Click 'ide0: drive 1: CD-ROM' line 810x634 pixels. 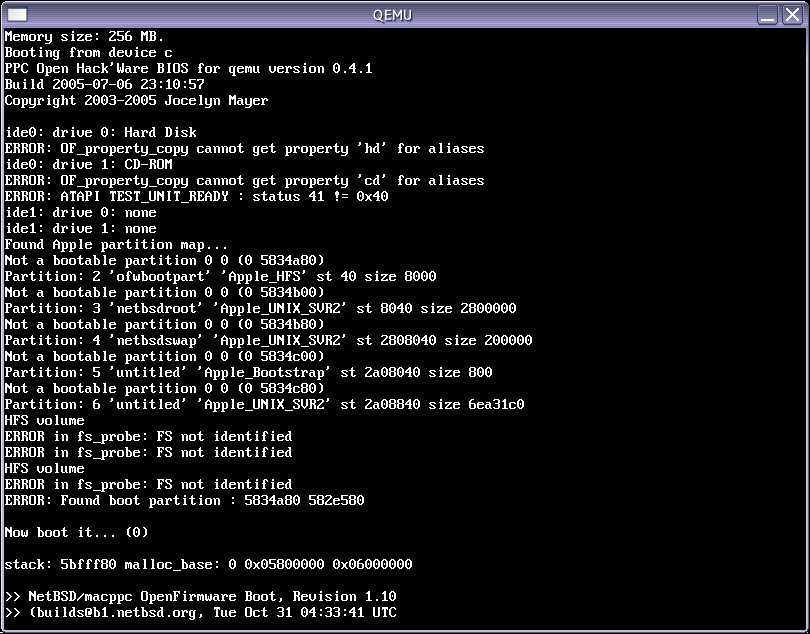(x=88, y=164)
